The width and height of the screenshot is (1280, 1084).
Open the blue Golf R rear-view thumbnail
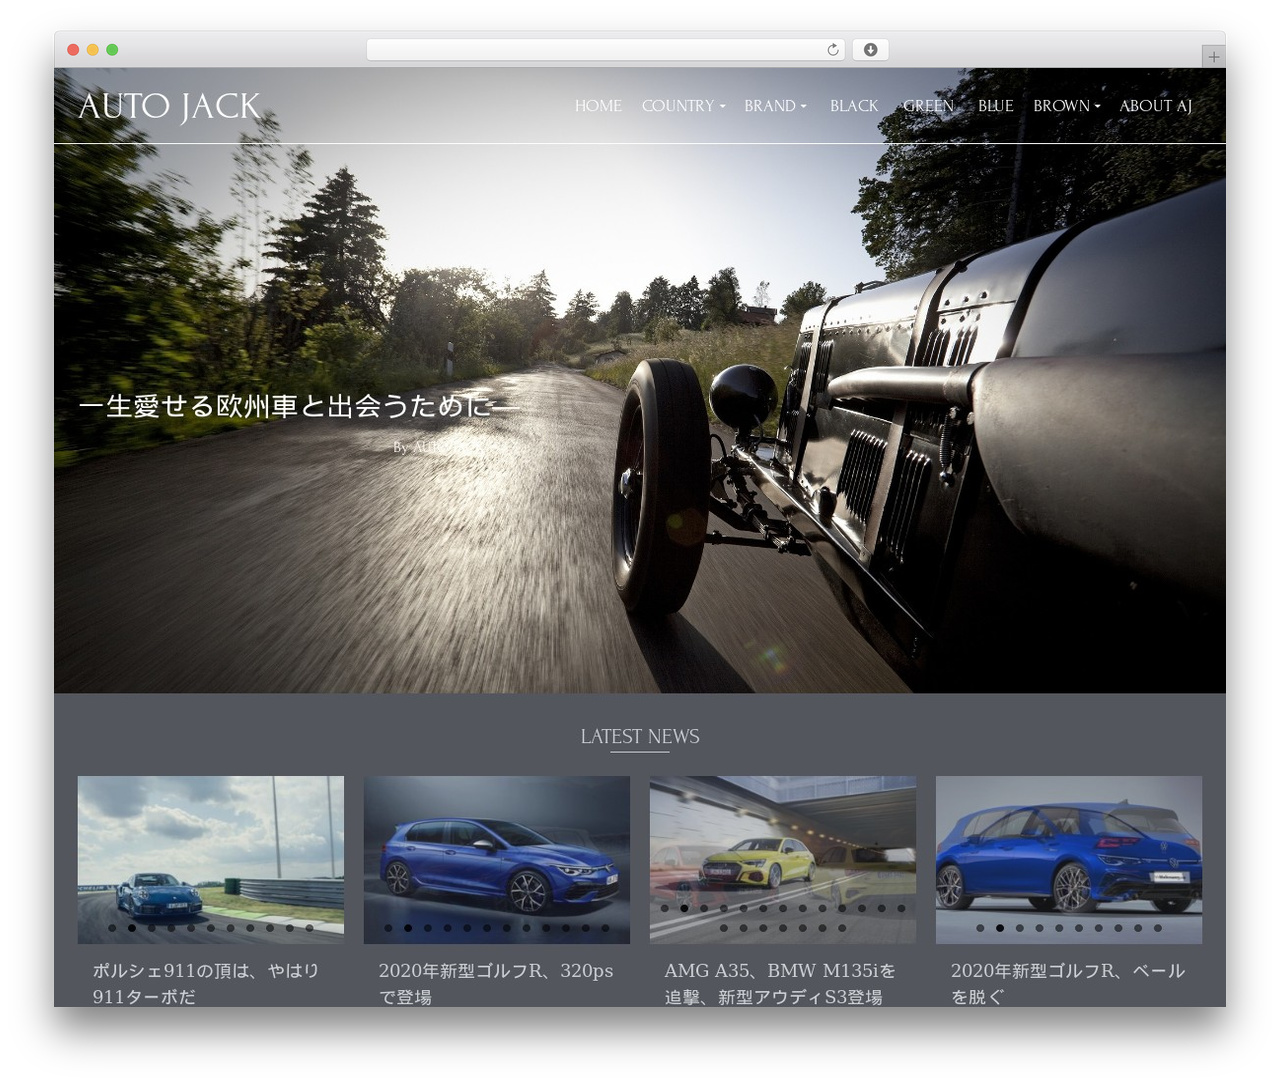1069,860
